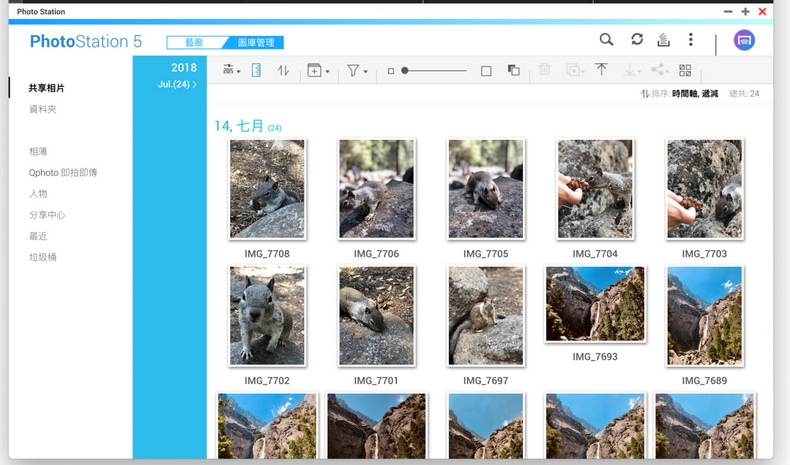Expand Jul.(24) in the 2018 timeline
The width and height of the screenshot is (790, 465).
177,84
